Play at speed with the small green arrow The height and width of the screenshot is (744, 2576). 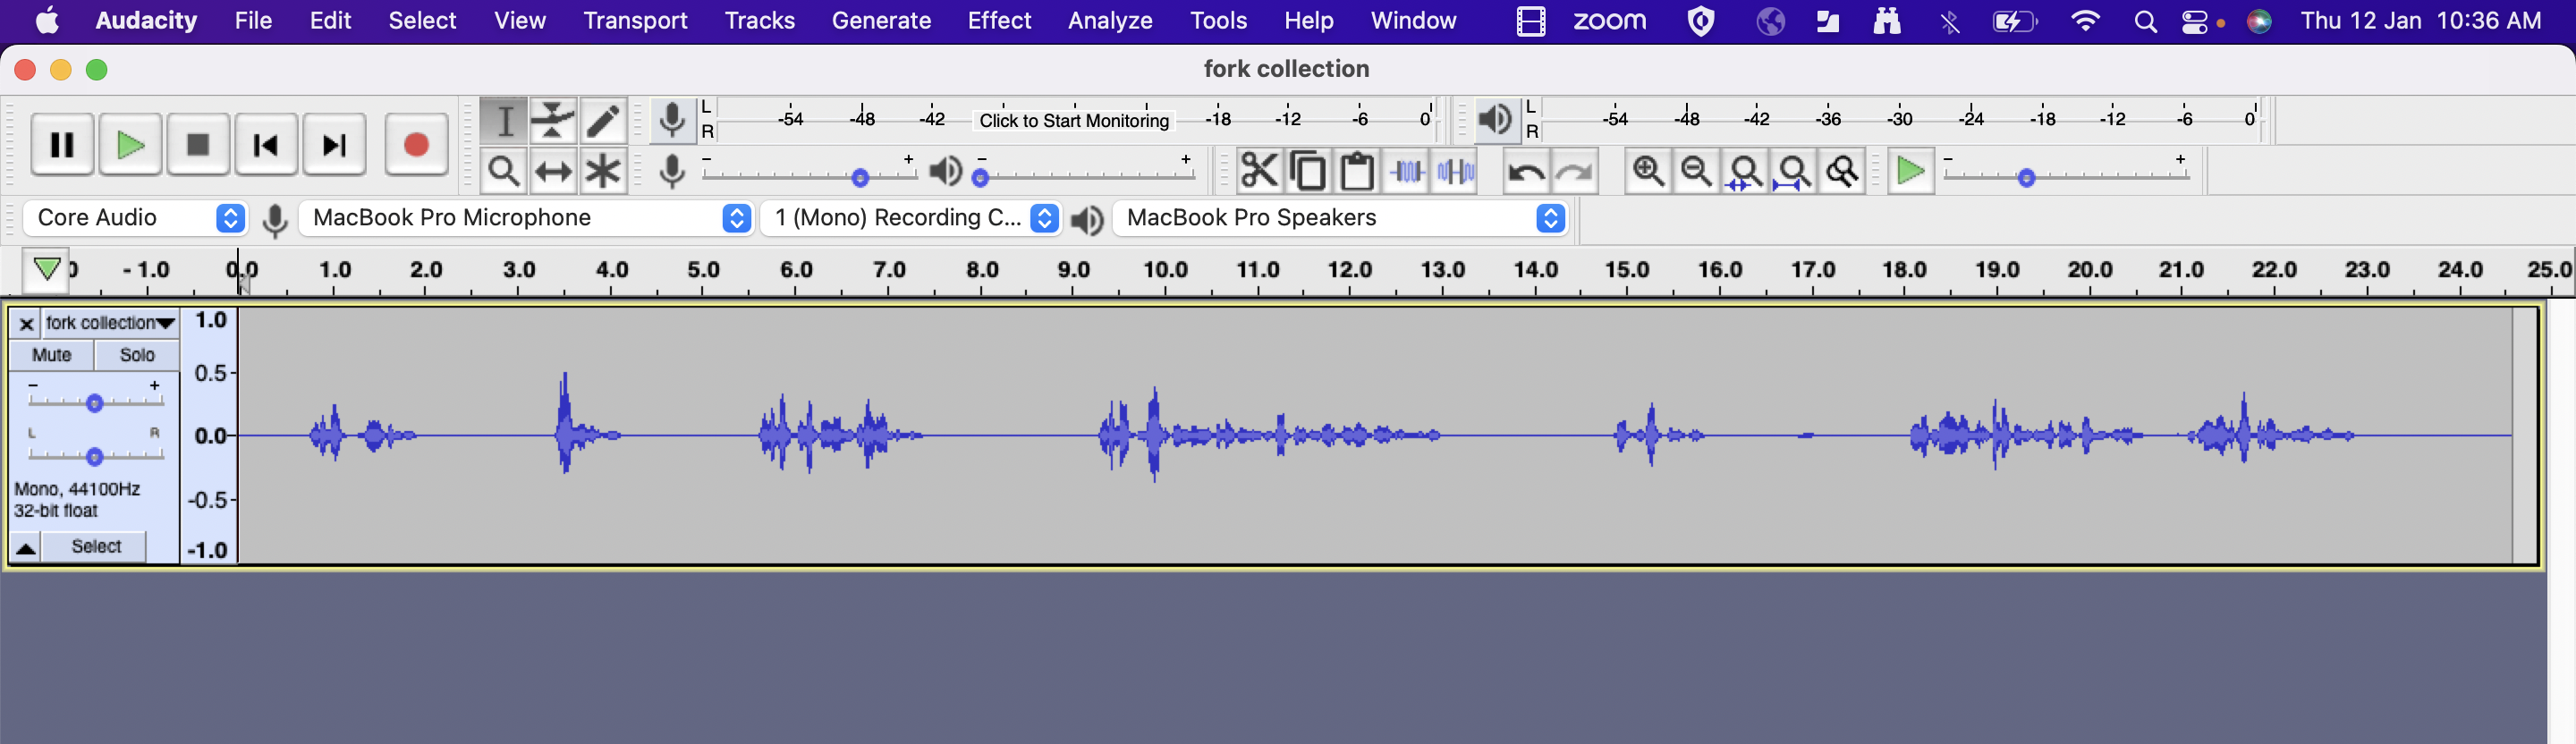1911,171
